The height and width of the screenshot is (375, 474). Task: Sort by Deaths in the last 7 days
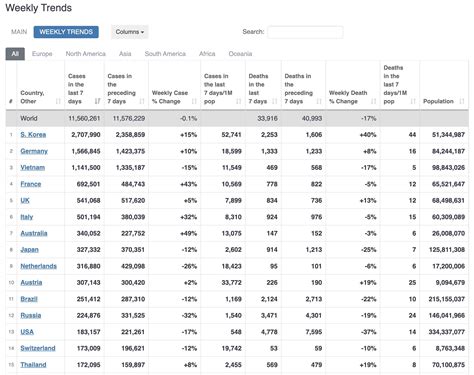275,101
